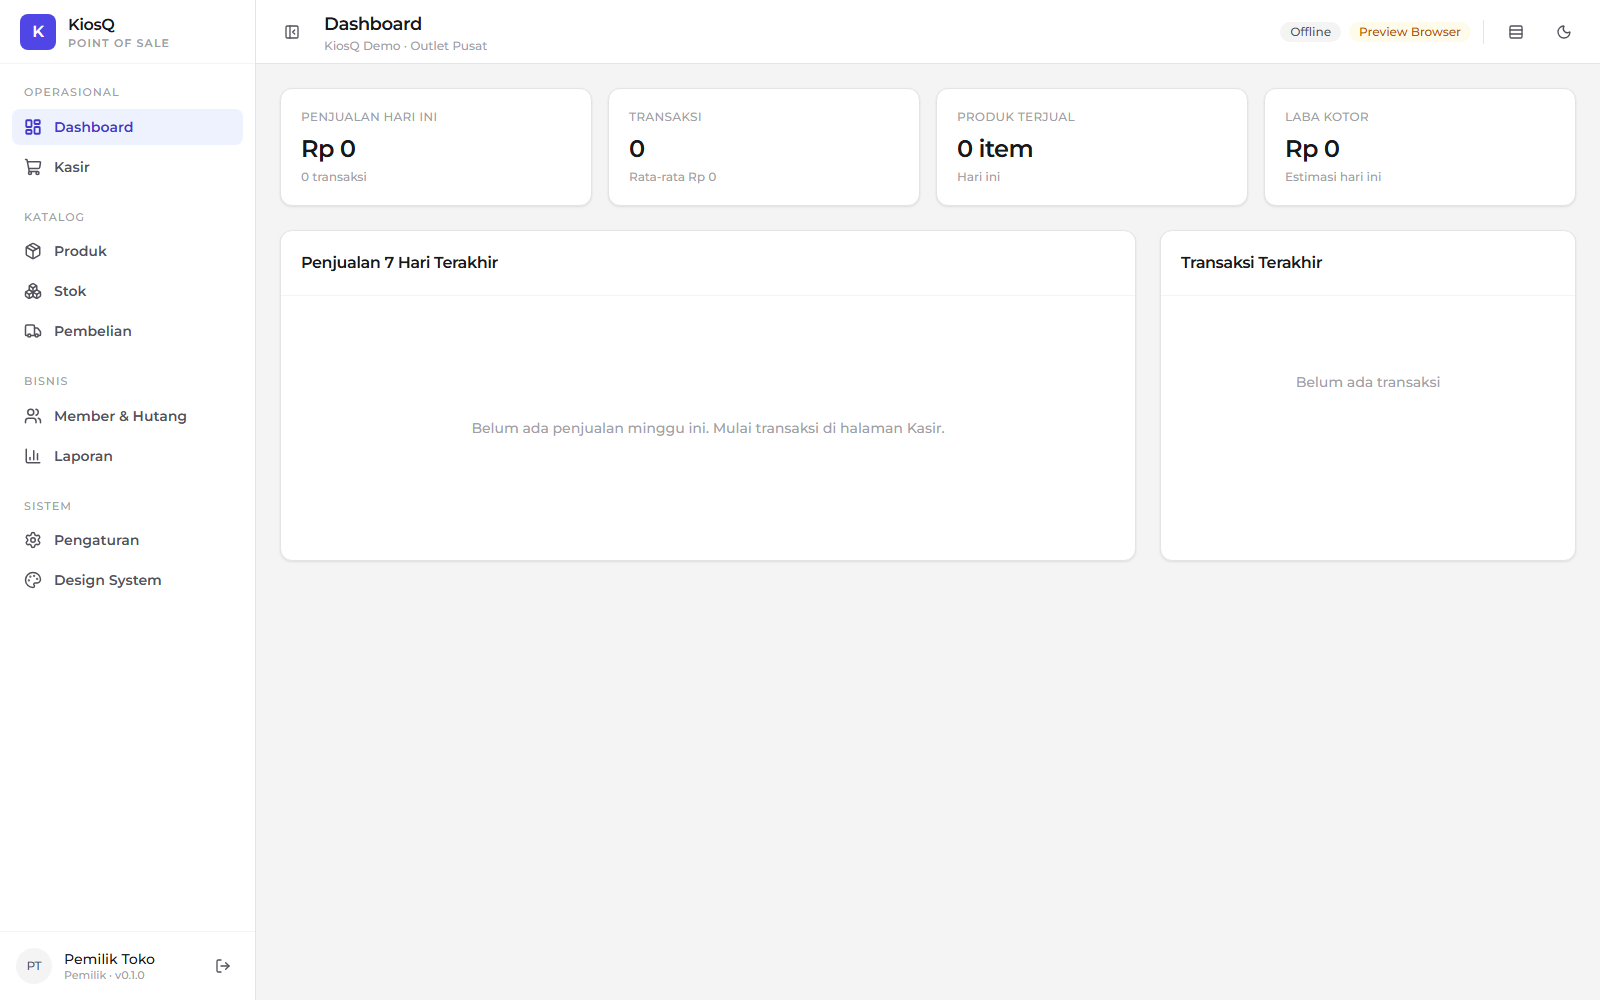Toggle dark mode with moon icon
Image resolution: width=1600 pixels, height=1000 pixels.
(1564, 32)
